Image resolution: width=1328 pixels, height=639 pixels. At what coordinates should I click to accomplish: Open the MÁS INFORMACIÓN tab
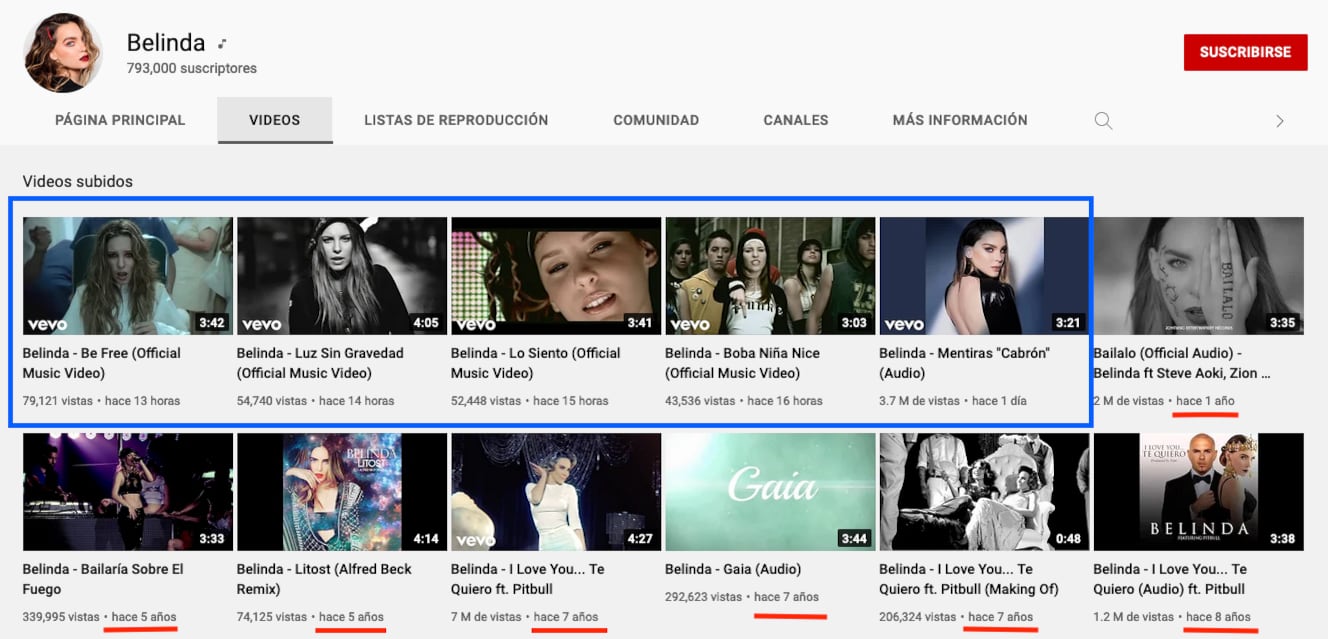point(960,120)
